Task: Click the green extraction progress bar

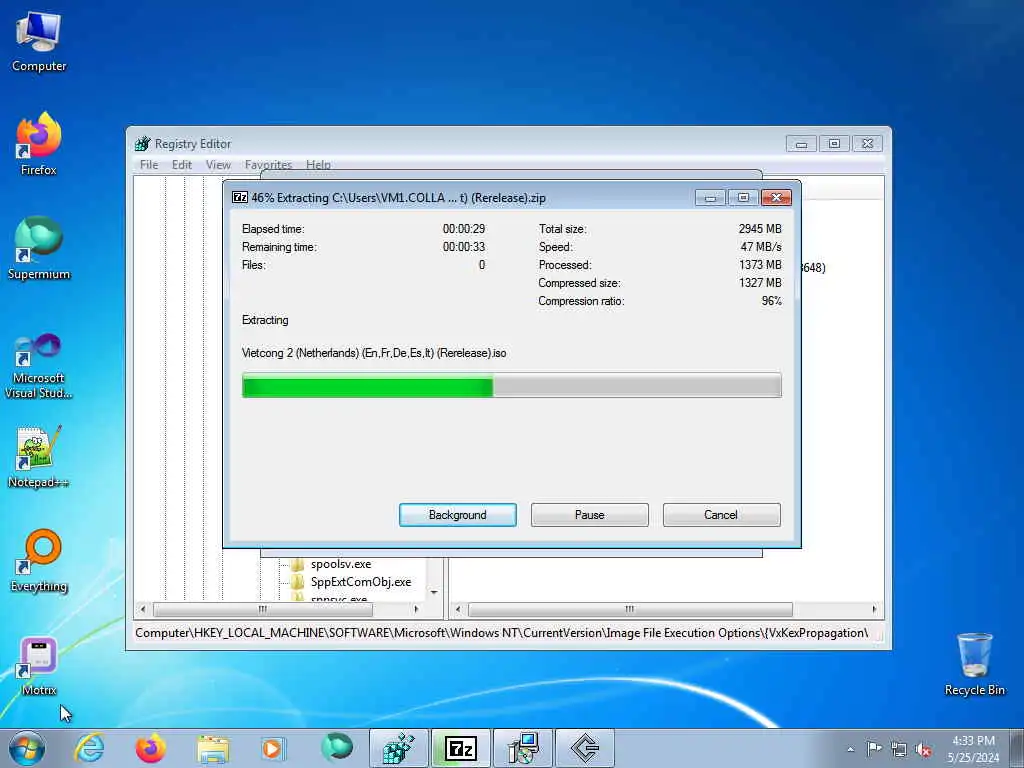Action: click(511, 385)
